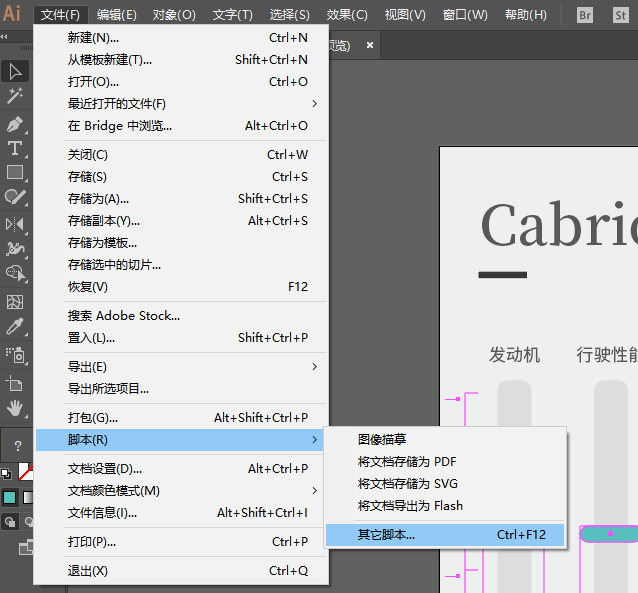
Task: Select the Artboard tool
Action: click(x=15, y=384)
